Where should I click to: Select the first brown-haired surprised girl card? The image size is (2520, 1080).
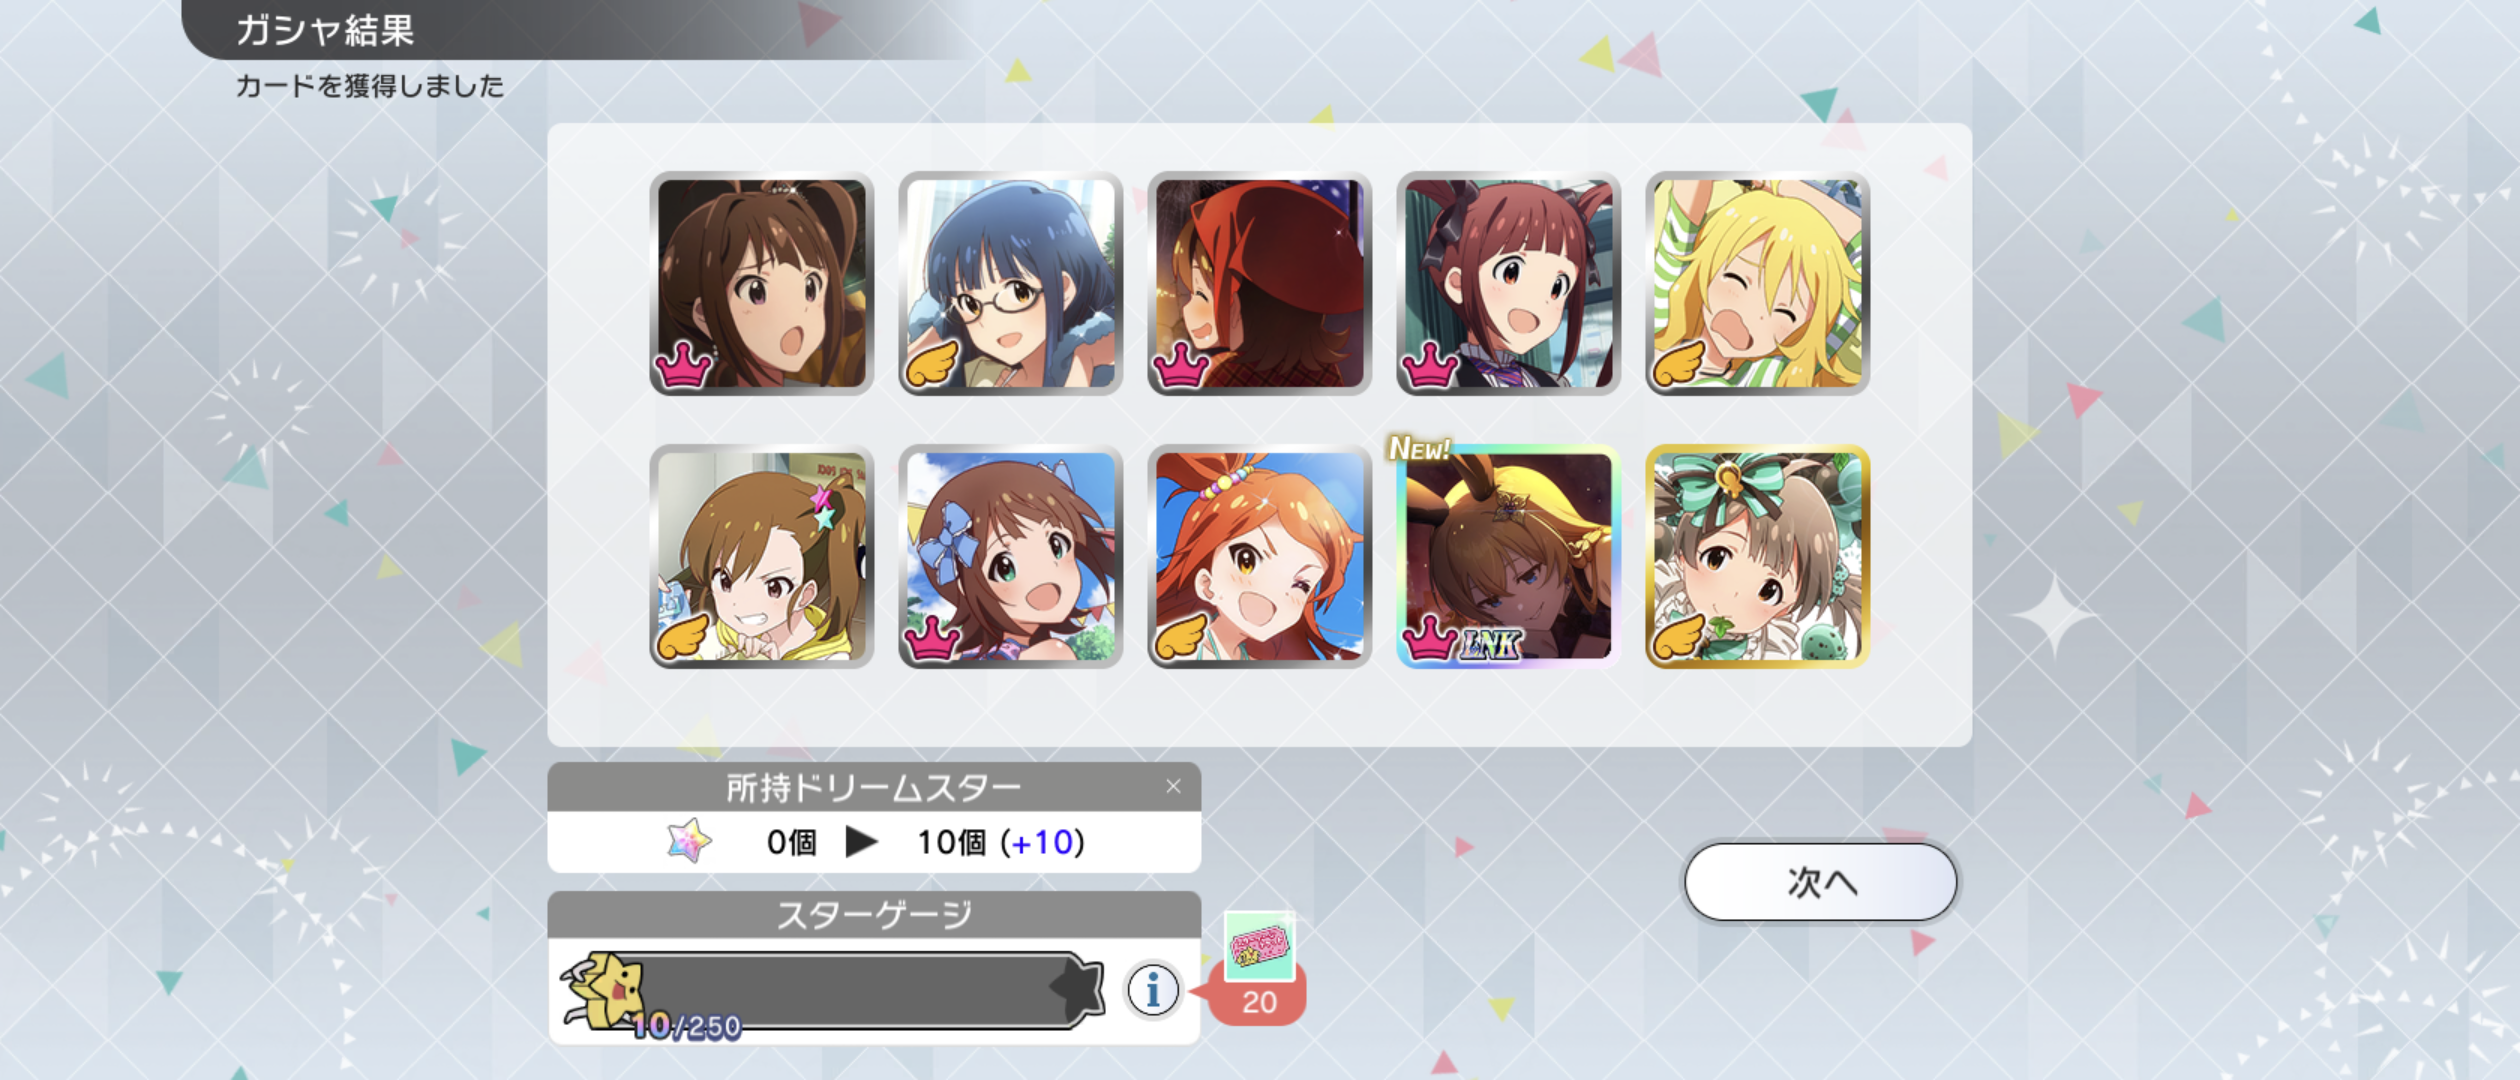(761, 283)
